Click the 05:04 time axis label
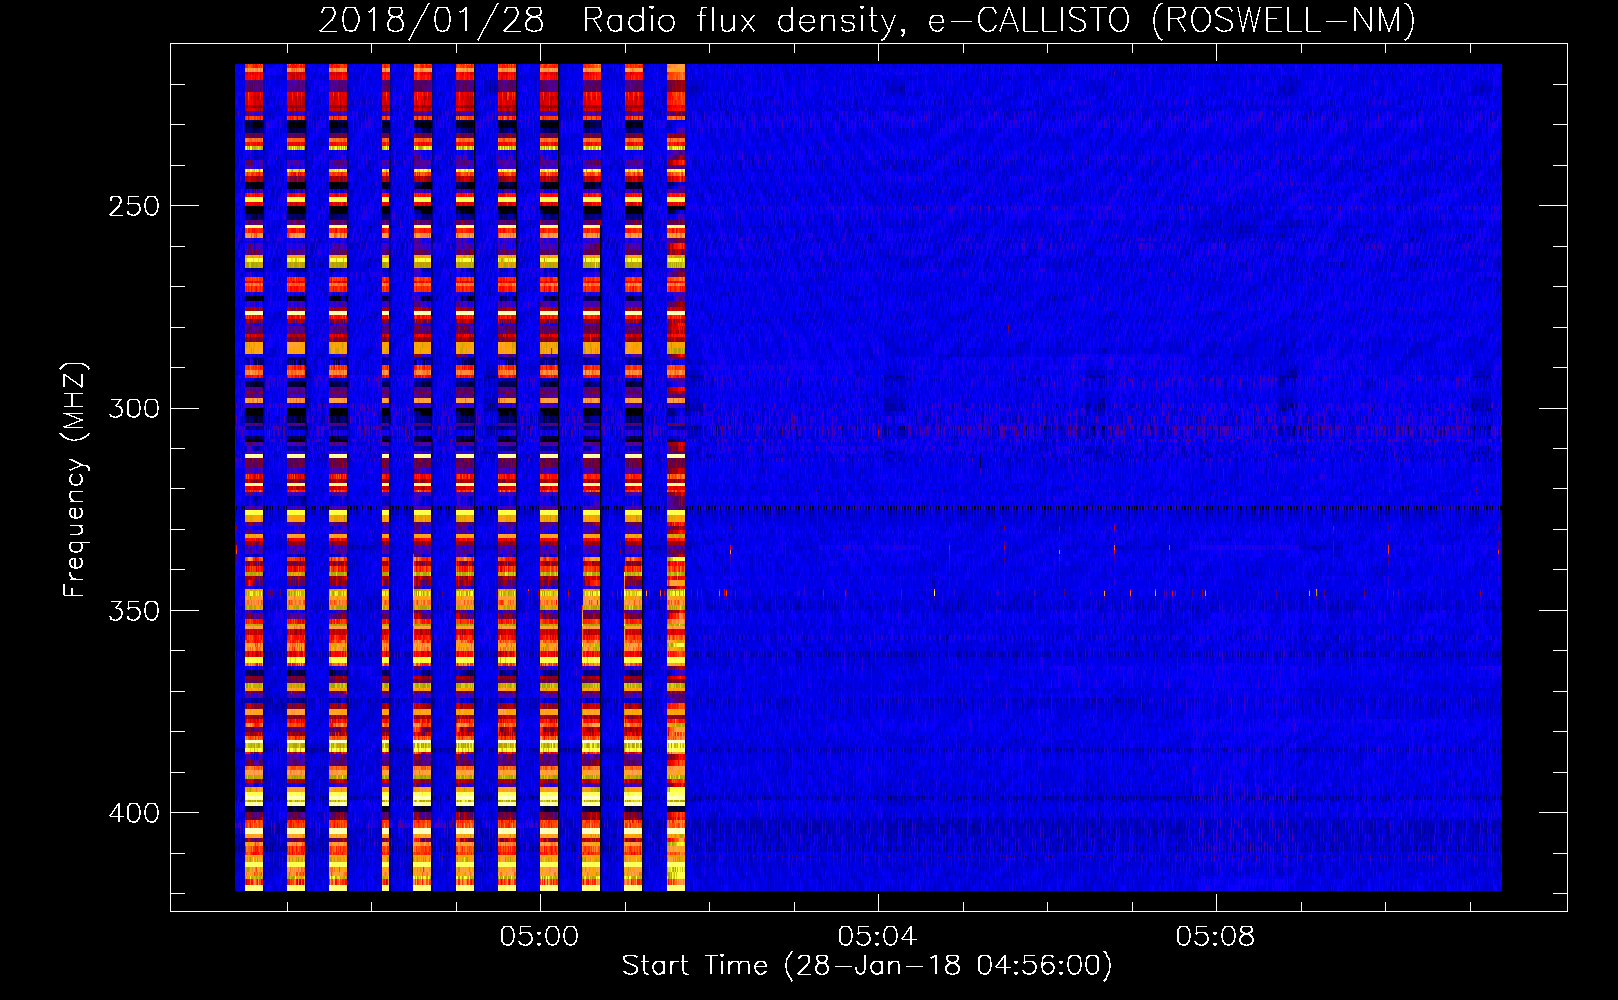The width and height of the screenshot is (1618, 1000). [x=877, y=937]
